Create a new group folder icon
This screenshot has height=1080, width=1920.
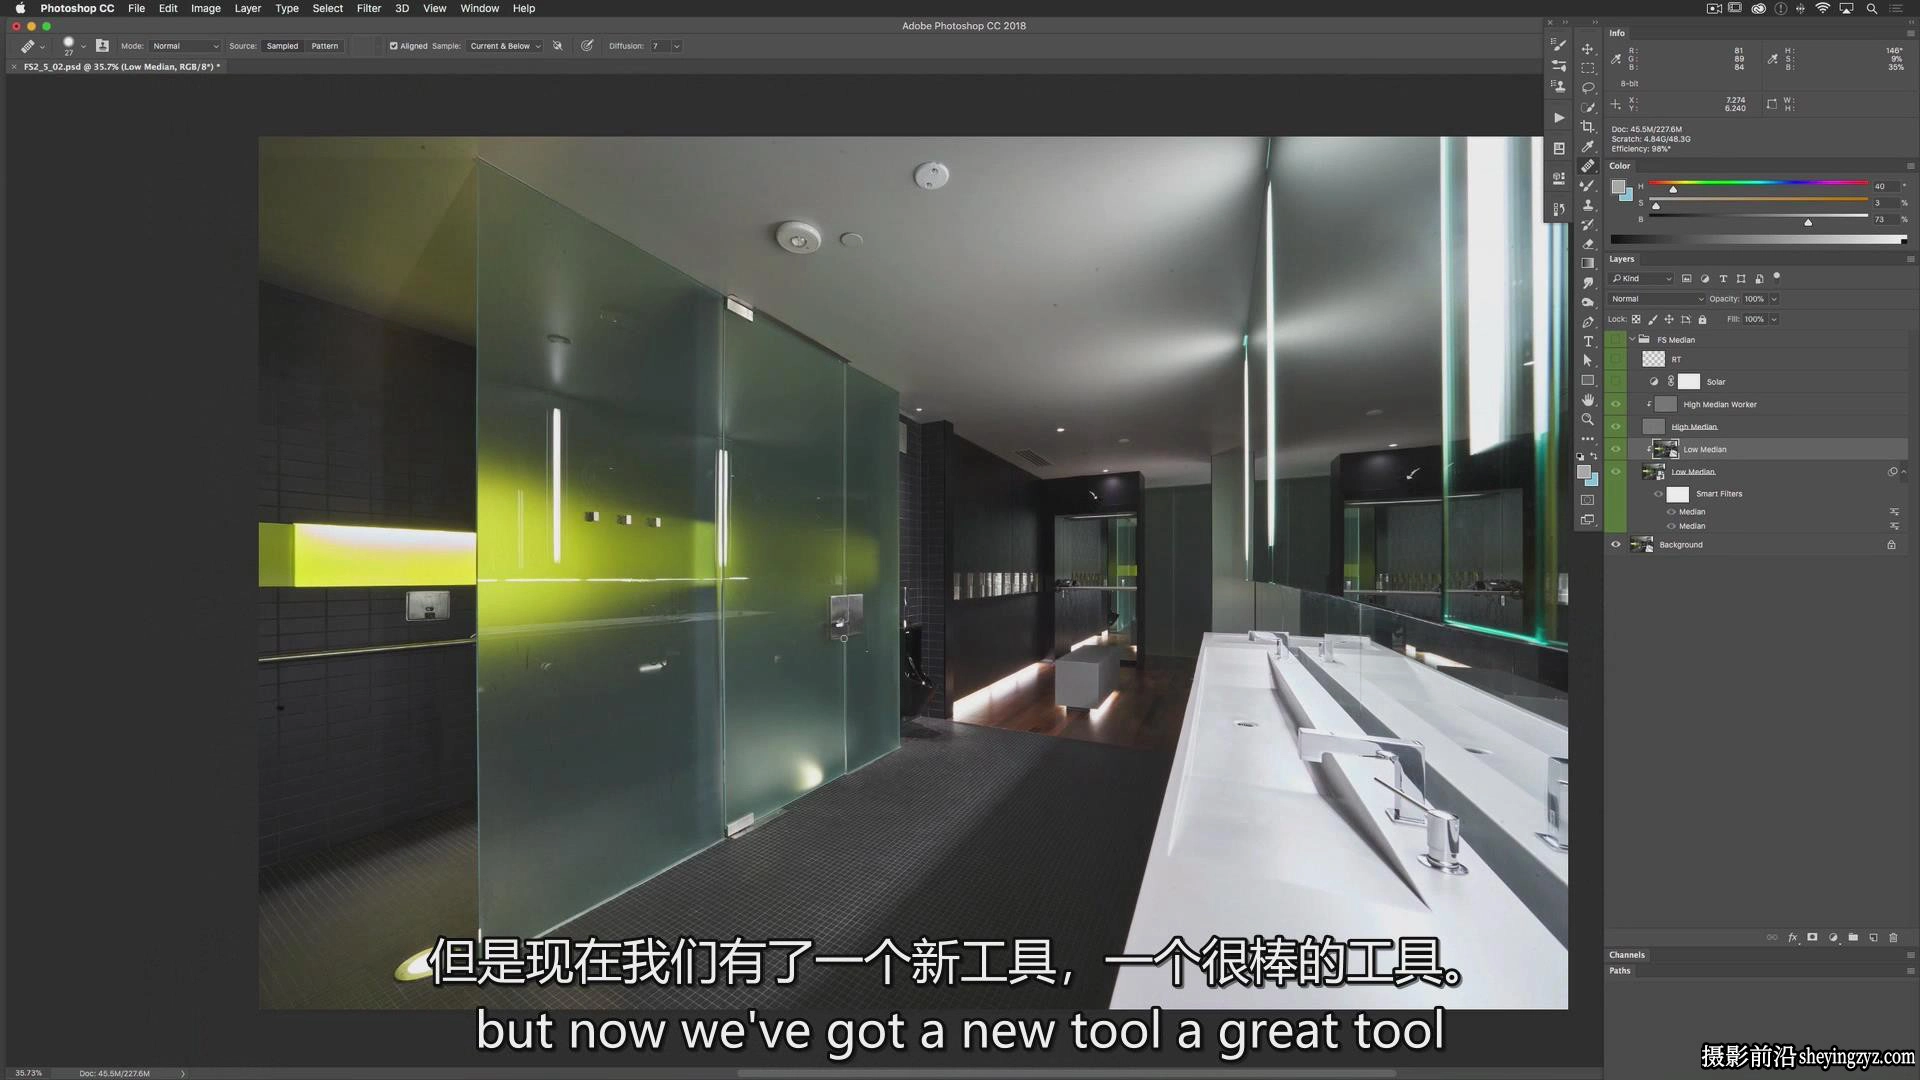click(1853, 938)
